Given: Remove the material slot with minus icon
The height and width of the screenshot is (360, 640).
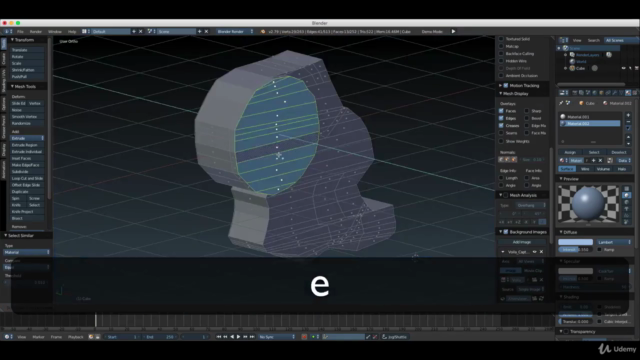Looking at the screenshot, I should coord(628,122).
